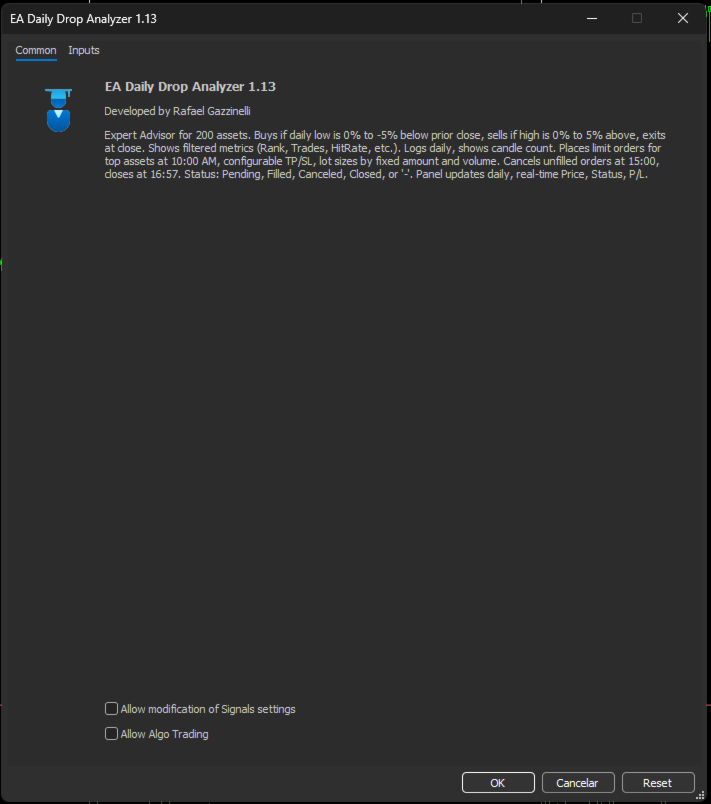Click the blue underline beneath Common tab
The height and width of the screenshot is (804, 711).
36,60
